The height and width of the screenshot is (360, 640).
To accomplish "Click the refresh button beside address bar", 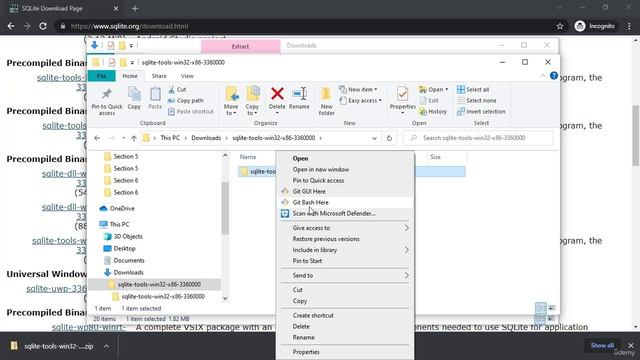I will [x=389, y=138].
